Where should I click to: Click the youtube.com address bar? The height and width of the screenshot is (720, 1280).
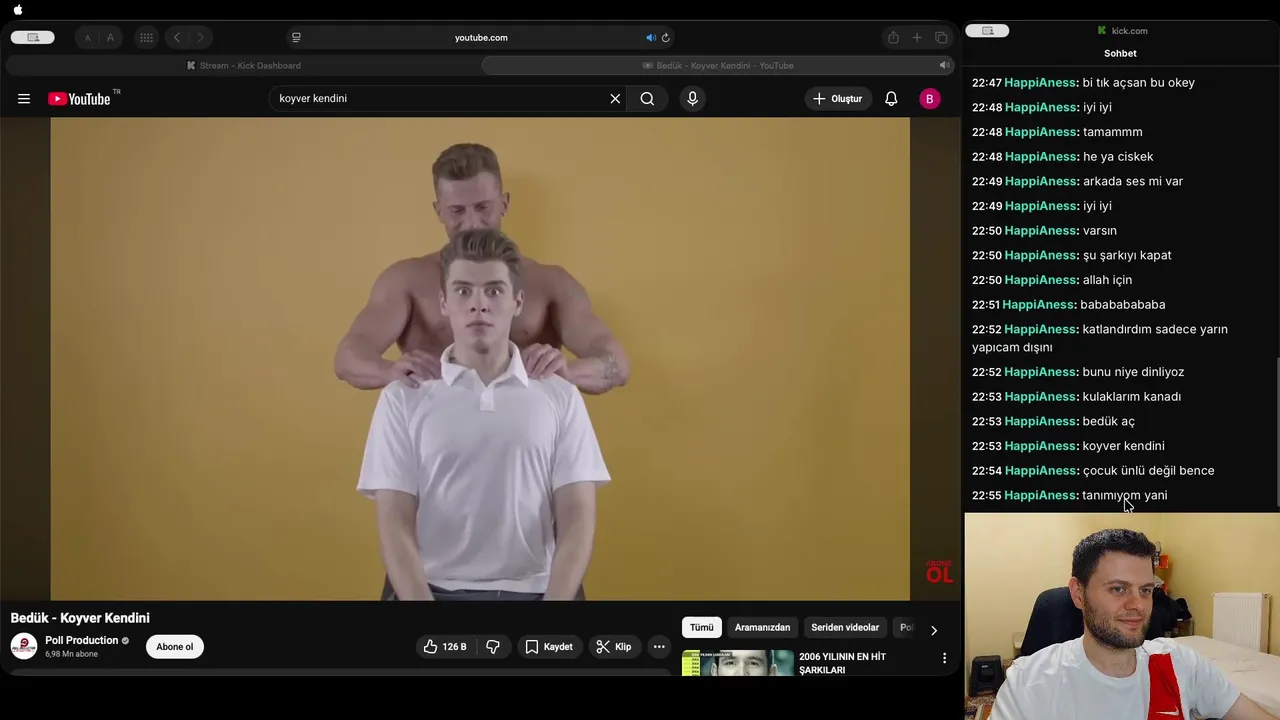[481, 38]
